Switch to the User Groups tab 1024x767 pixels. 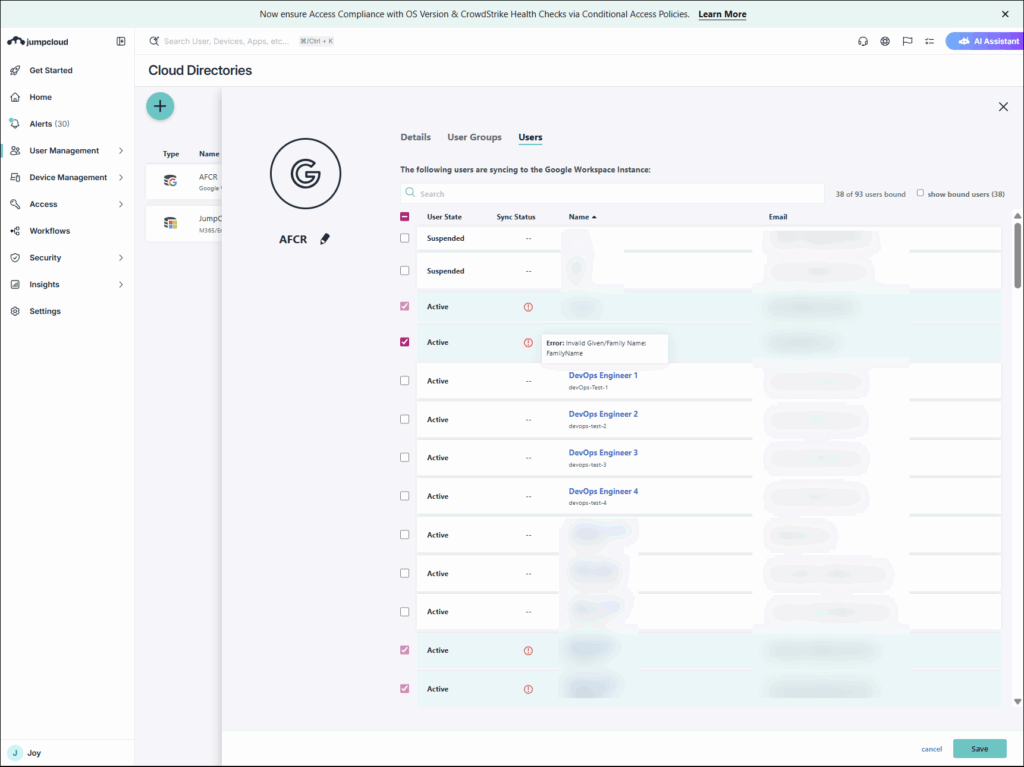pos(474,137)
